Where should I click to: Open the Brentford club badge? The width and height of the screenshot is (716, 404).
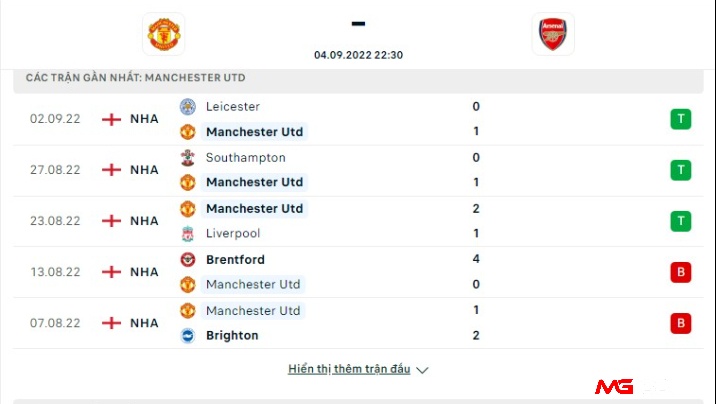[x=188, y=260]
